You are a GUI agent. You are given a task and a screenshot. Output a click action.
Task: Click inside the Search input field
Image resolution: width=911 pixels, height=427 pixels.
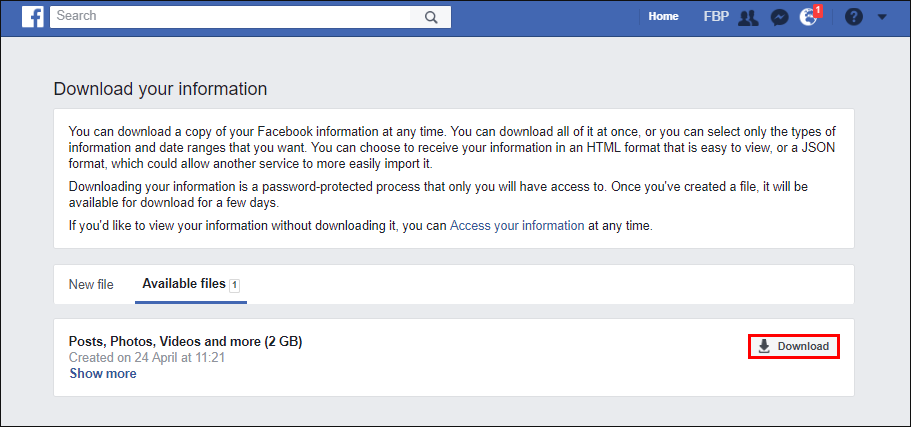230,17
